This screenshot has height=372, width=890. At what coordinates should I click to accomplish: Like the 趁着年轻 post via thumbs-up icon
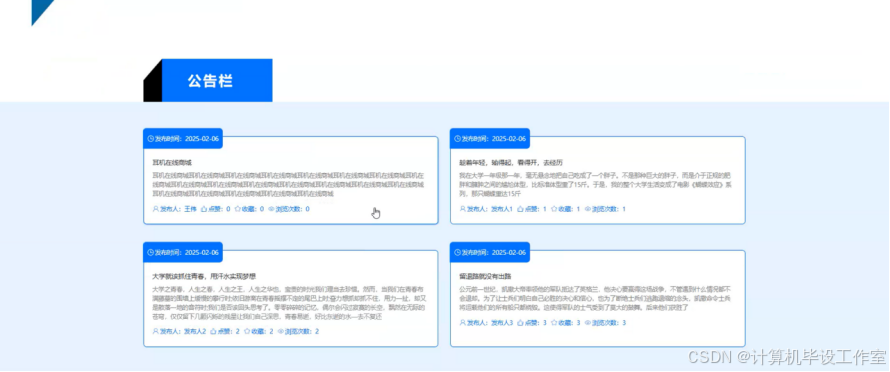coord(520,209)
